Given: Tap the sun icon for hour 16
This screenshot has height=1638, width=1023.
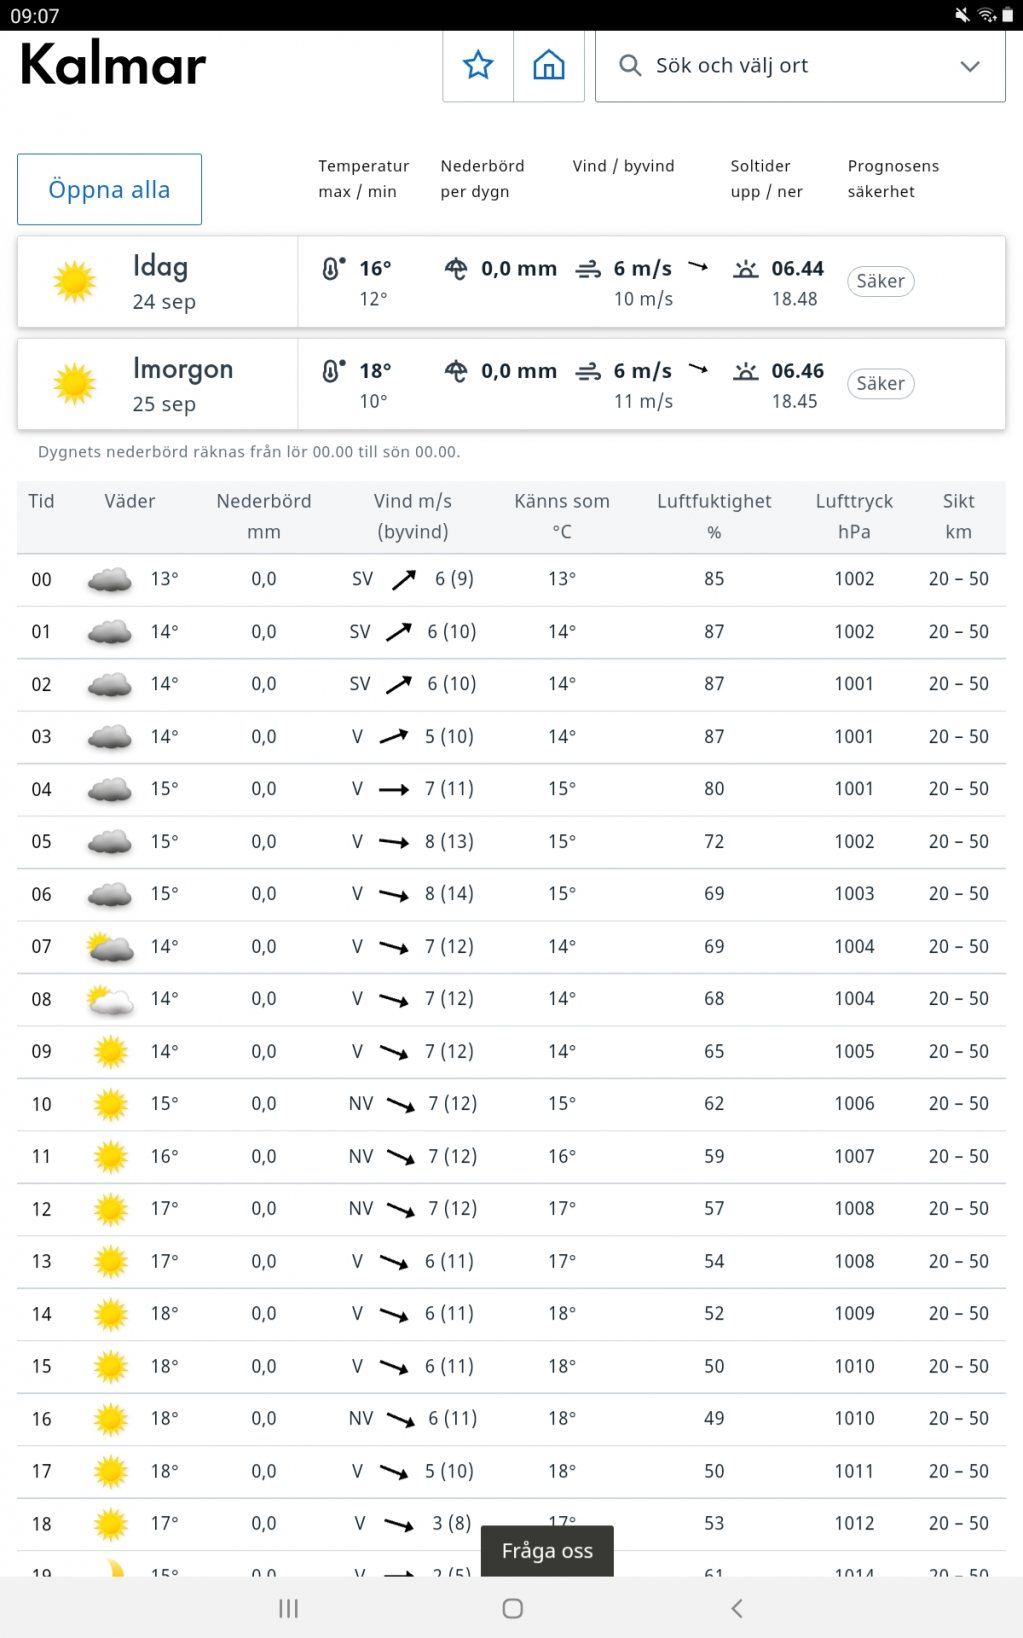Looking at the screenshot, I should tap(111, 1419).
